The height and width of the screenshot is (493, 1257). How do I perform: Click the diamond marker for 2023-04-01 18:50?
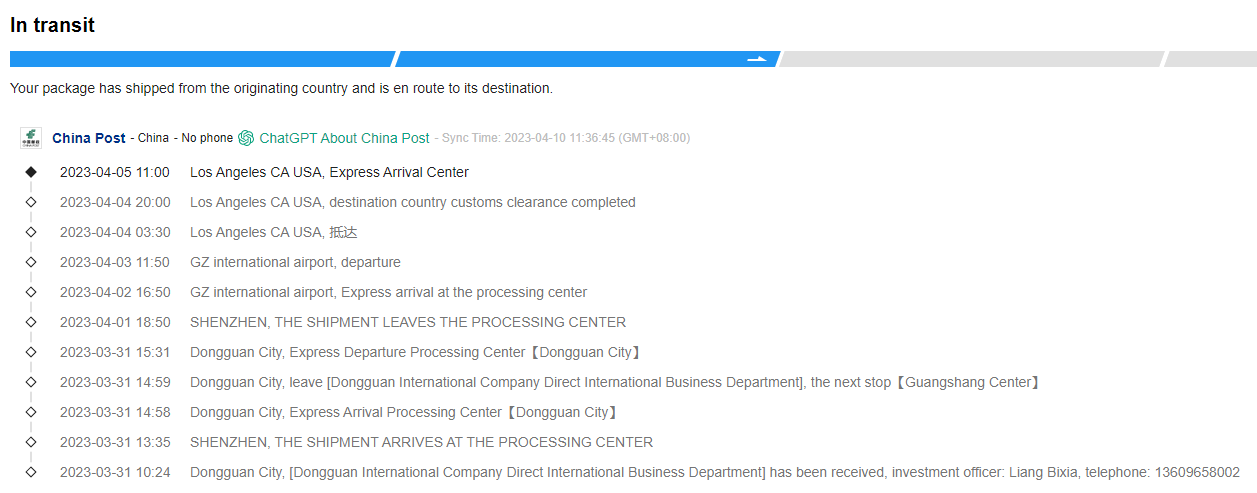[x=31, y=322]
